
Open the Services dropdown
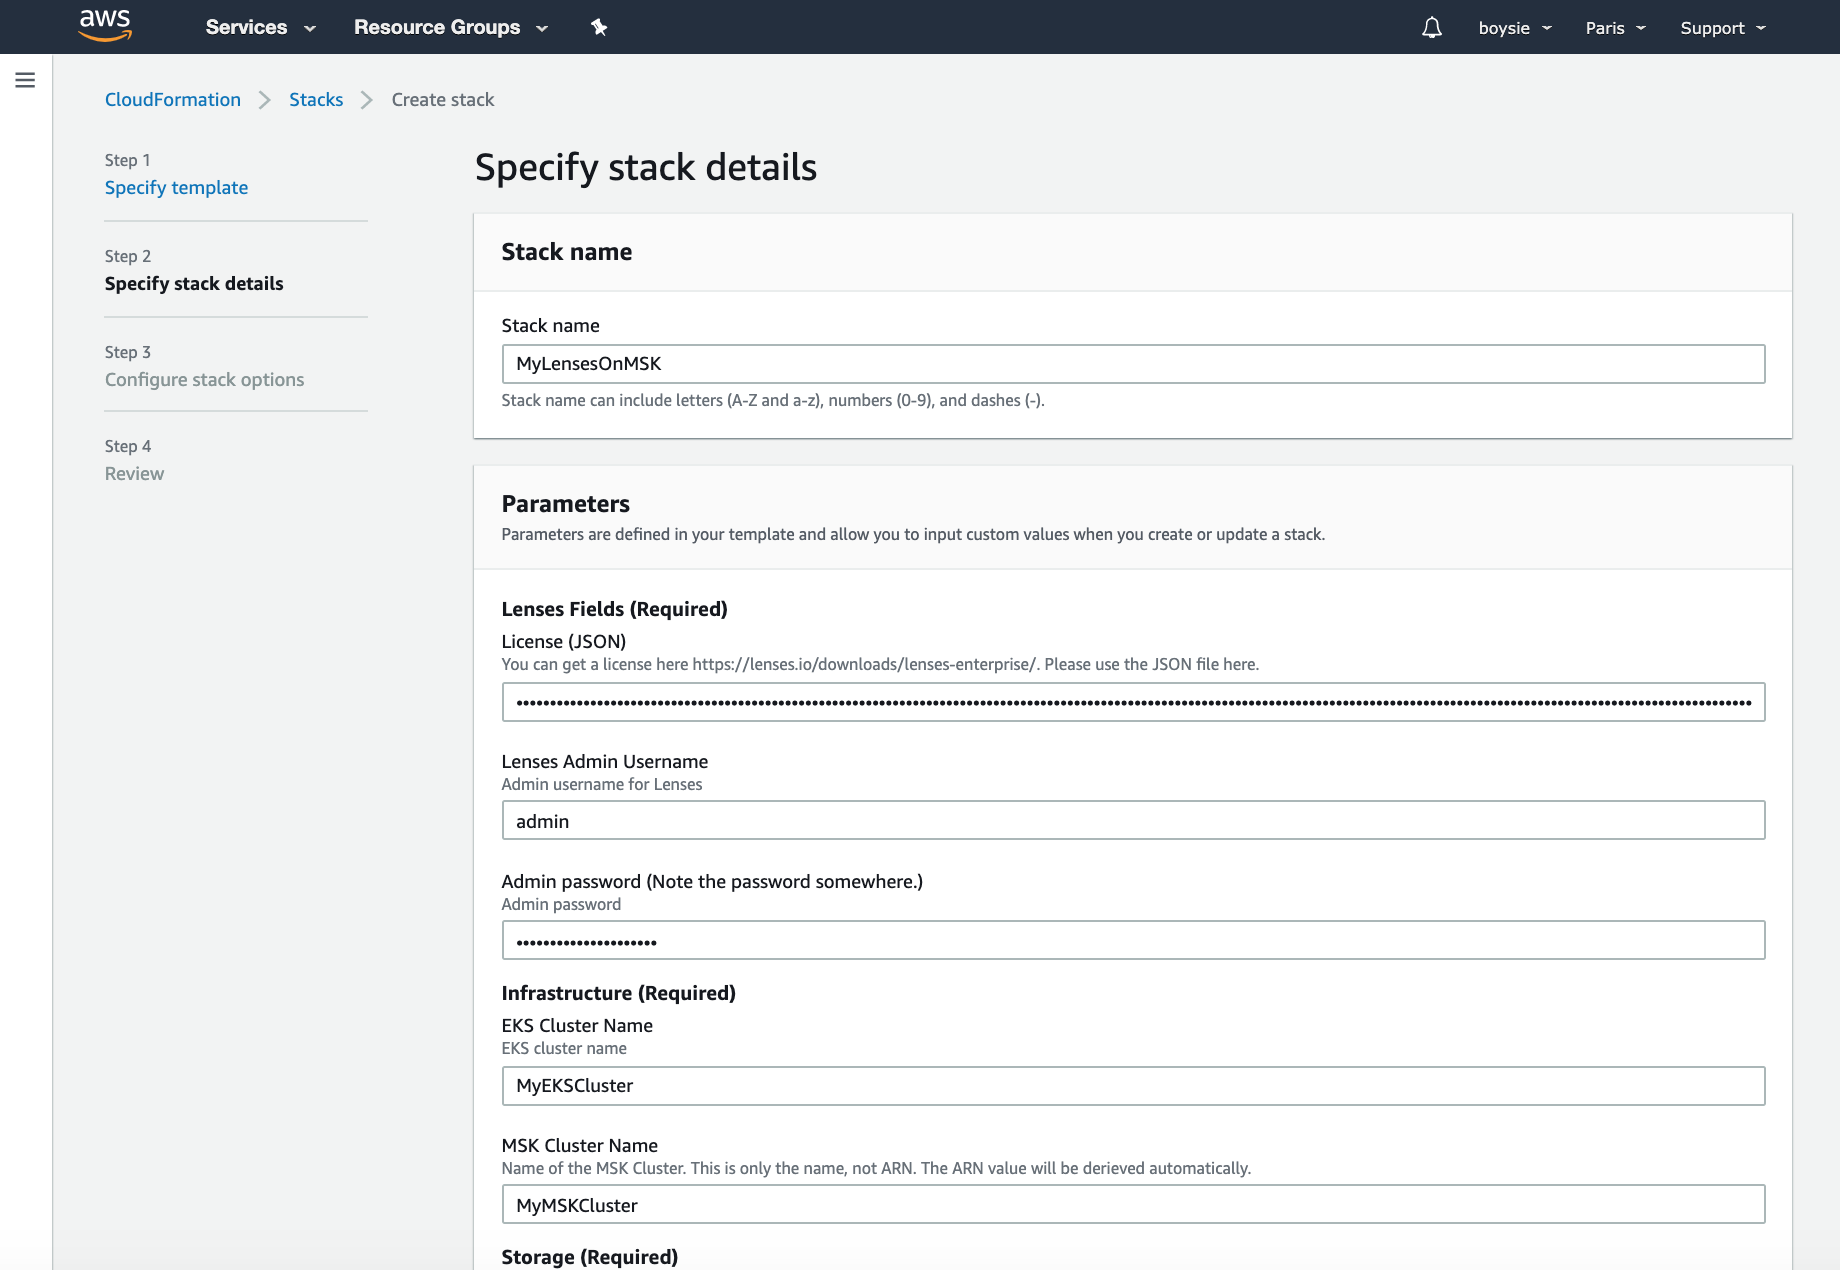click(x=260, y=27)
